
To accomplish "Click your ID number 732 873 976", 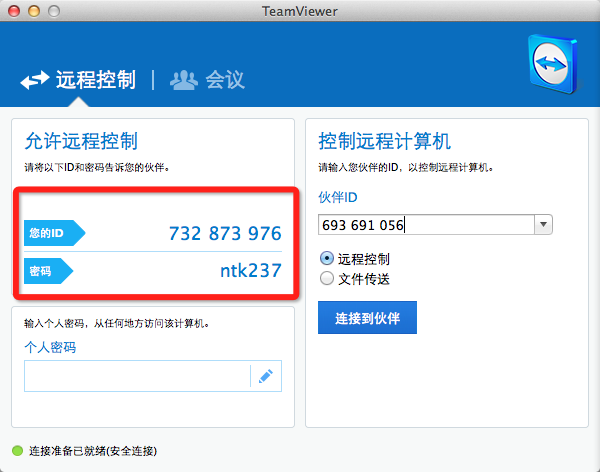I will (225, 234).
